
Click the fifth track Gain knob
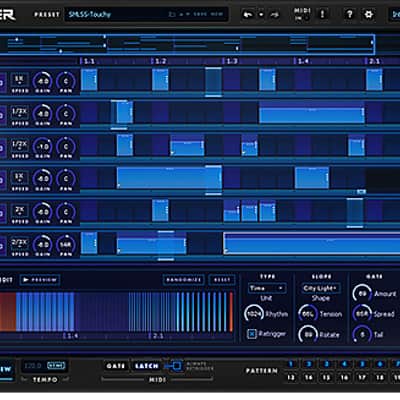point(43,212)
